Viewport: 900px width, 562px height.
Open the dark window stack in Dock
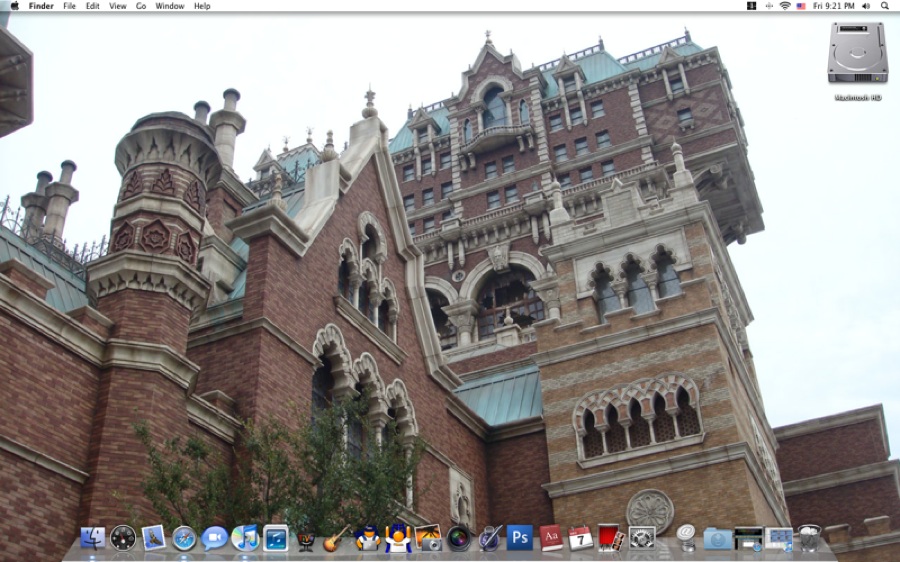(x=748, y=538)
